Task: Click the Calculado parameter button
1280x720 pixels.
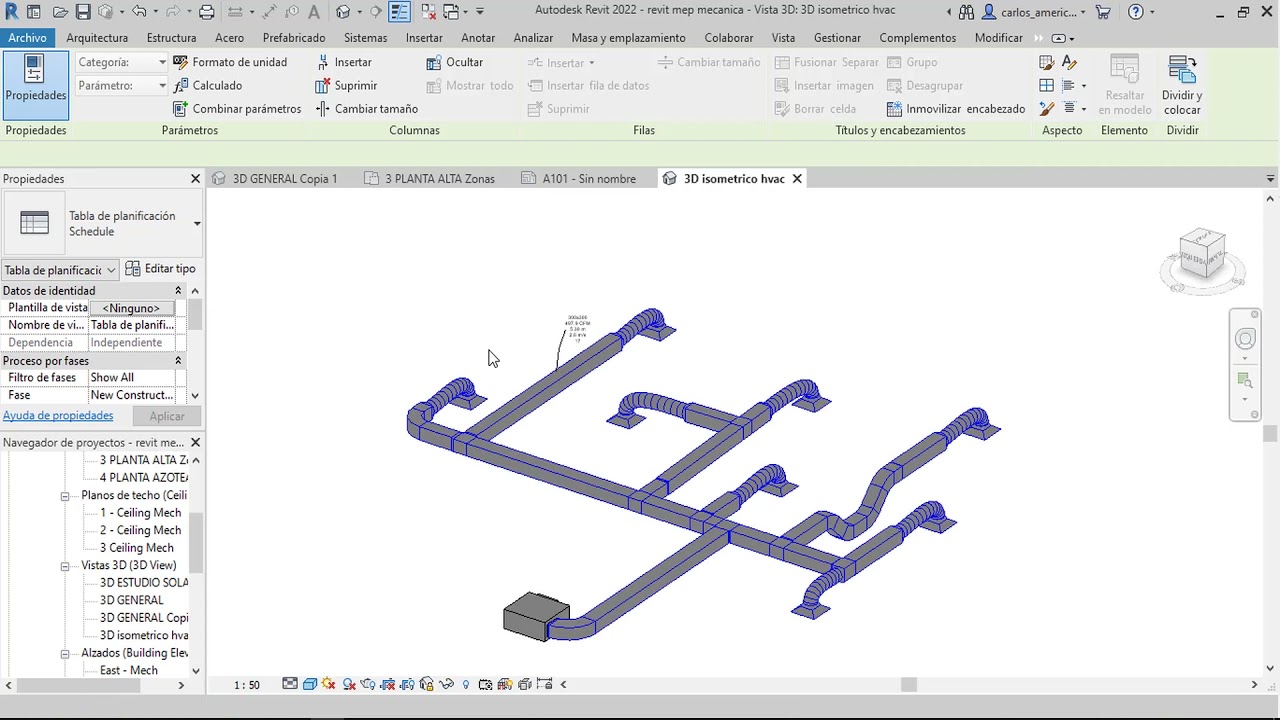Action: [208, 86]
